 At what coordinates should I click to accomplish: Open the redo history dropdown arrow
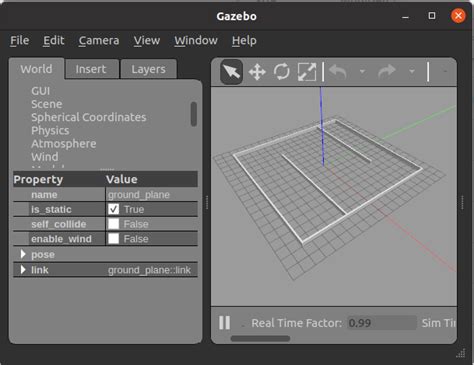click(x=412, y=71)
